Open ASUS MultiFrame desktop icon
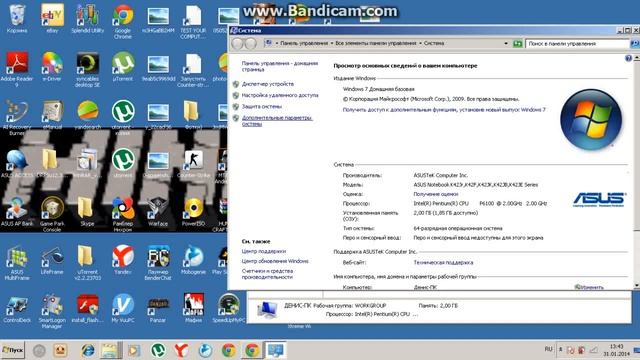 pyautogui.click(x=17, y=262)
